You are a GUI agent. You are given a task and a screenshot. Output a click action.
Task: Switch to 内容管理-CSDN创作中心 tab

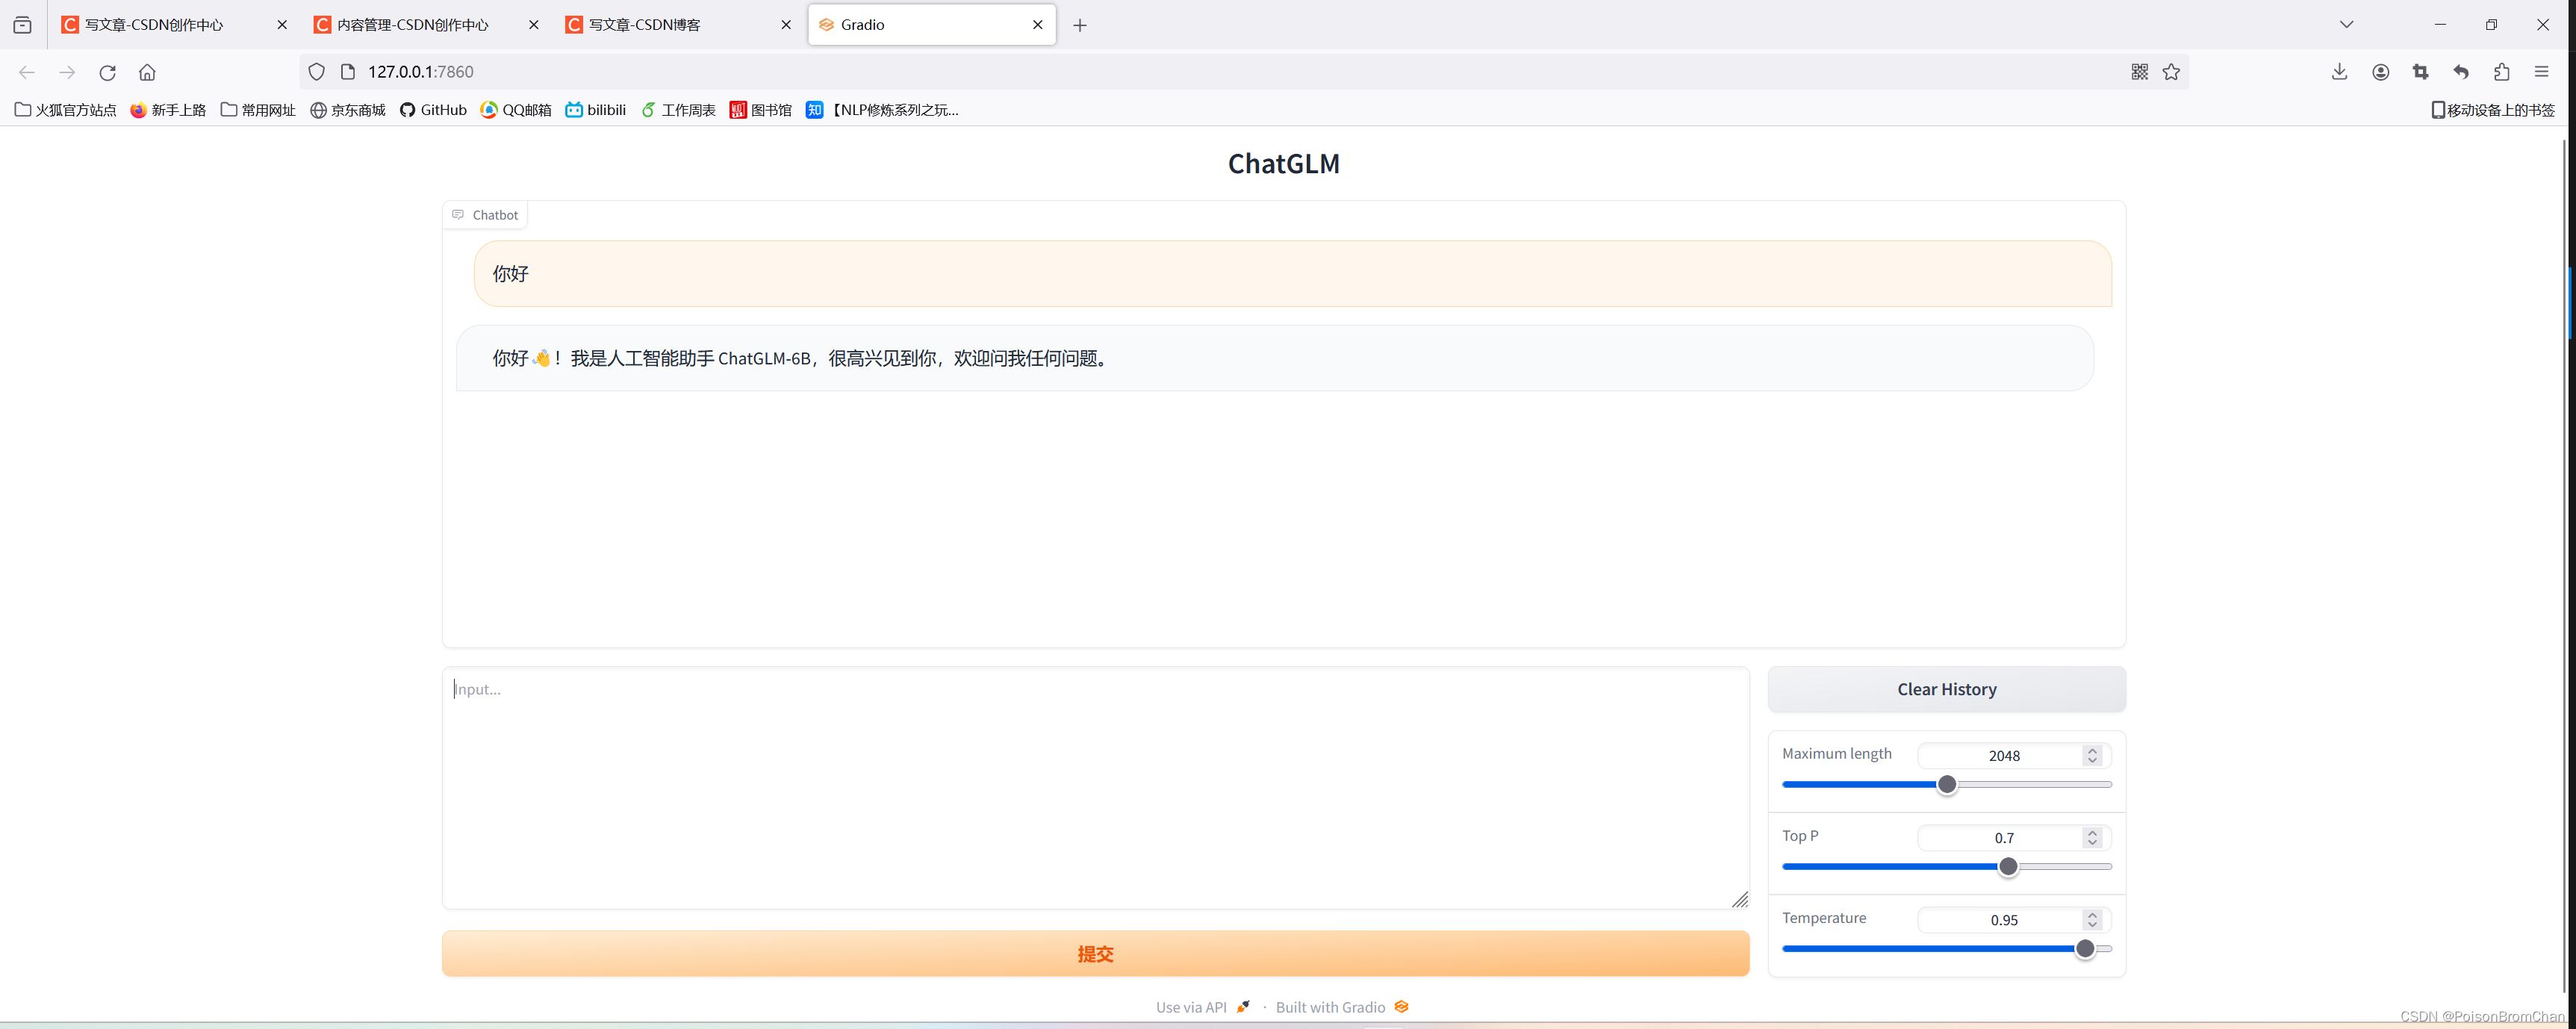(x=426, y=25)
